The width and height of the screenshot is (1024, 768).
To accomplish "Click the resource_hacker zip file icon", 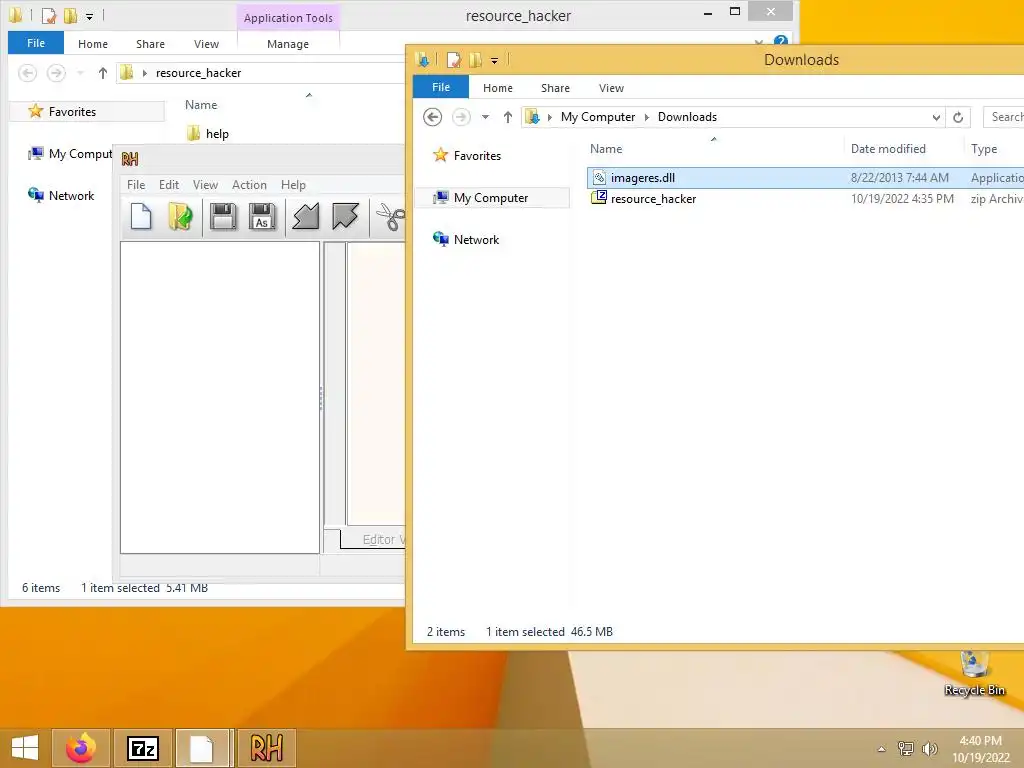I will pyautogui.click(x=599, y=198).
